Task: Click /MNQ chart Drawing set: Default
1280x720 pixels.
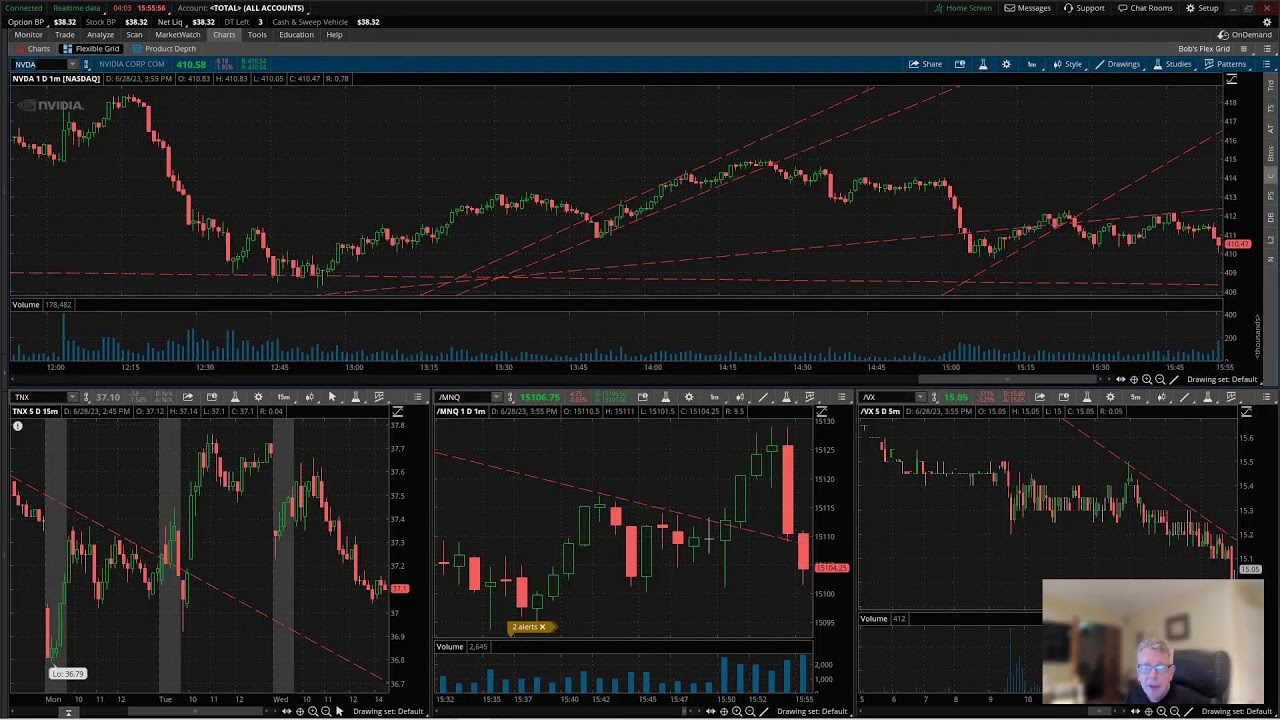Action: [x=812, y=711]
